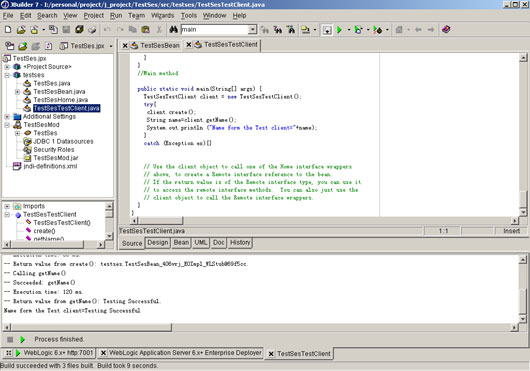Switch to the Bean view tab

pos(181,243)
